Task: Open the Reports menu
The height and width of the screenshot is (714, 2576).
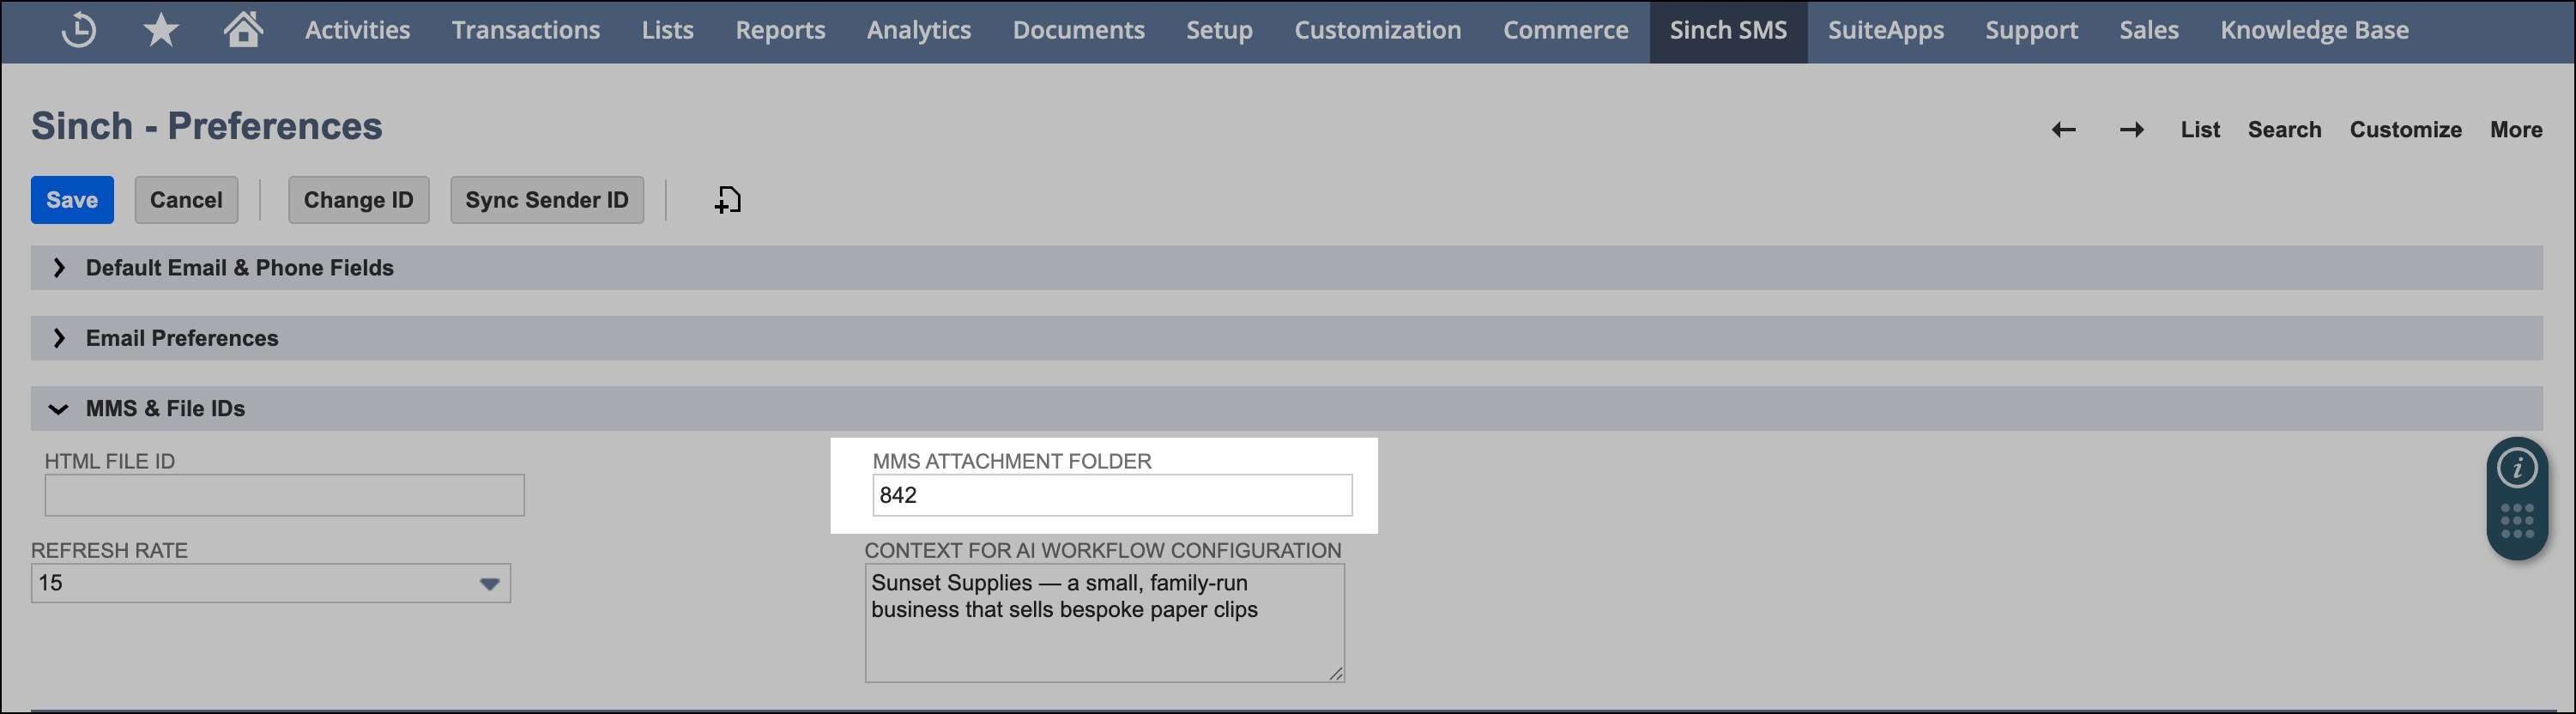Action: pyautogui.click(x=780, y=30)
